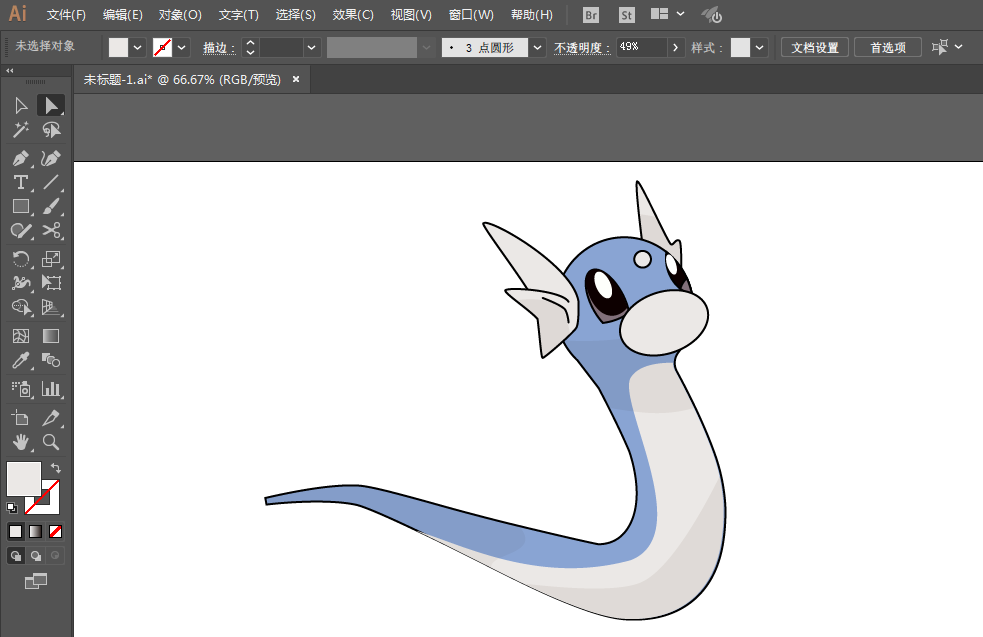Expand the stroke weight dropdown

pyautogui.click(x=312, y=48)
